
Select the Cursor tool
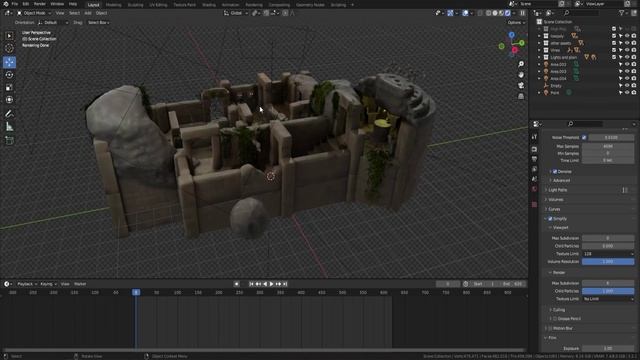9,49
